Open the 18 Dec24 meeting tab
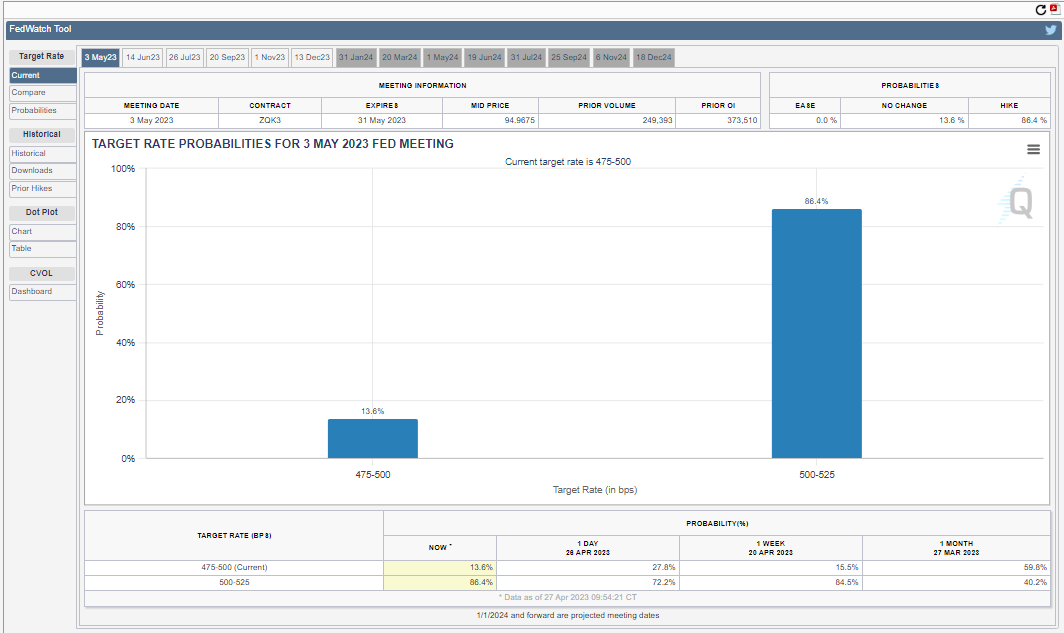Screen dimensions: 1064x633 [654, 58]
